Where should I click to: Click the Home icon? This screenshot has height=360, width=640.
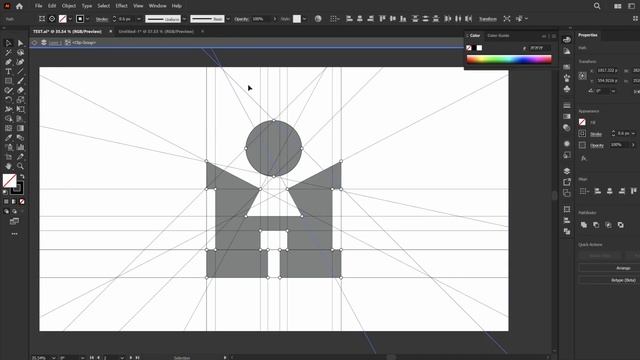tap(19, 6)
